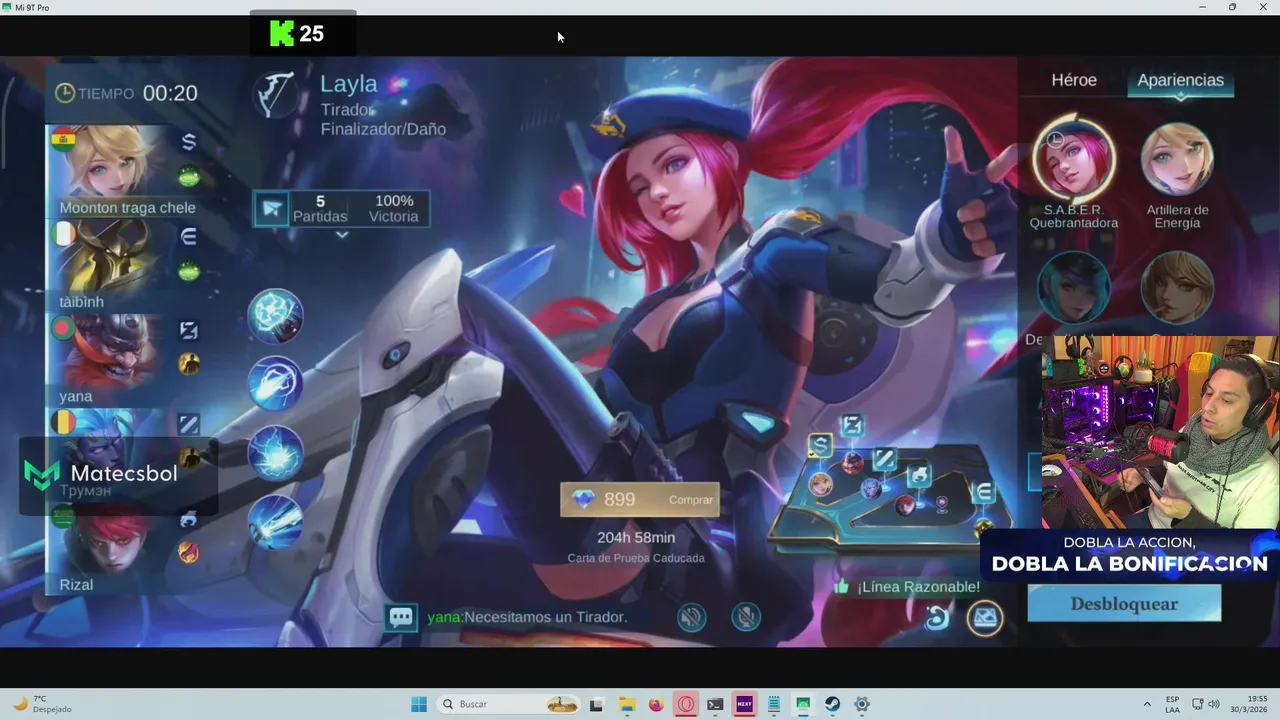Click the swirl icon near map button
1280x720 pixels.
point(937,619)
